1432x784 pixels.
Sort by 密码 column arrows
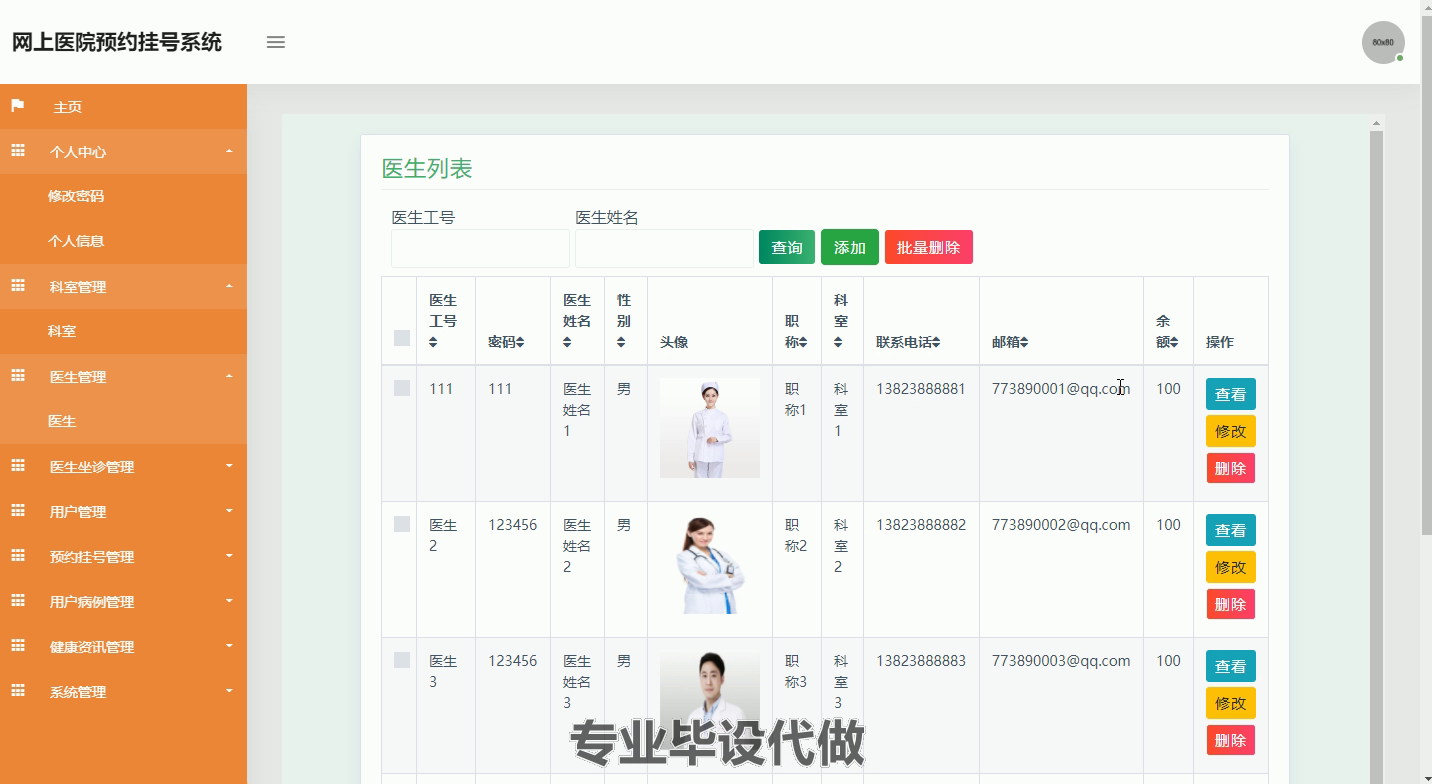point(520,342)
